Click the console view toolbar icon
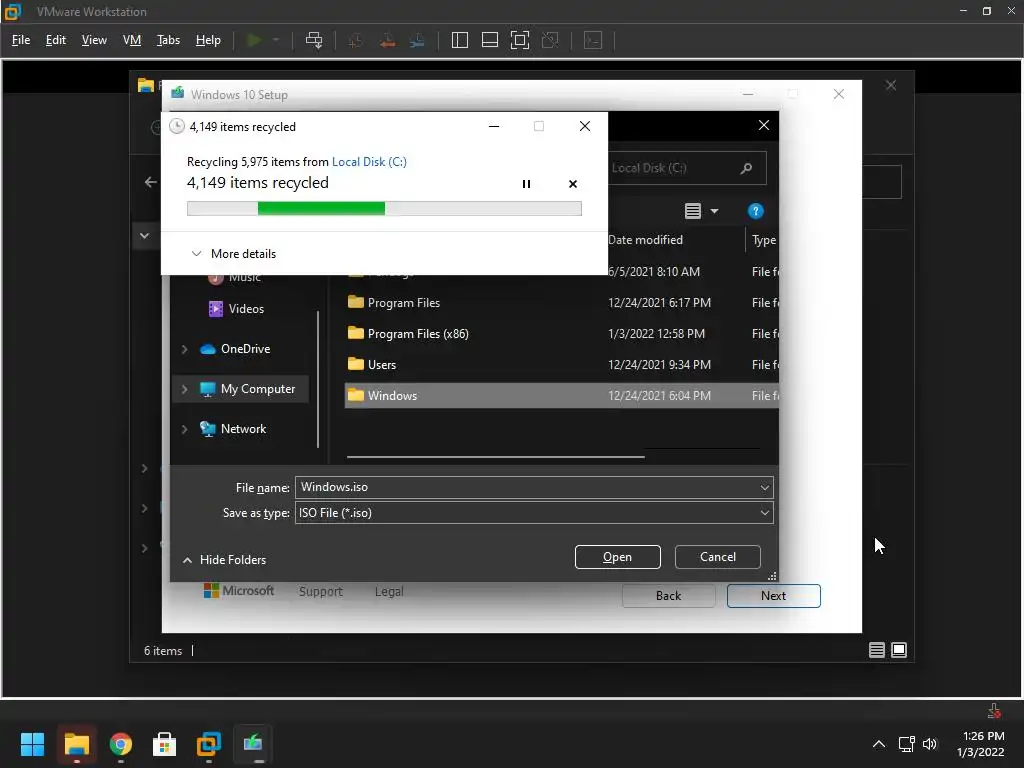 pyautogui.click(x=593, y=40)
